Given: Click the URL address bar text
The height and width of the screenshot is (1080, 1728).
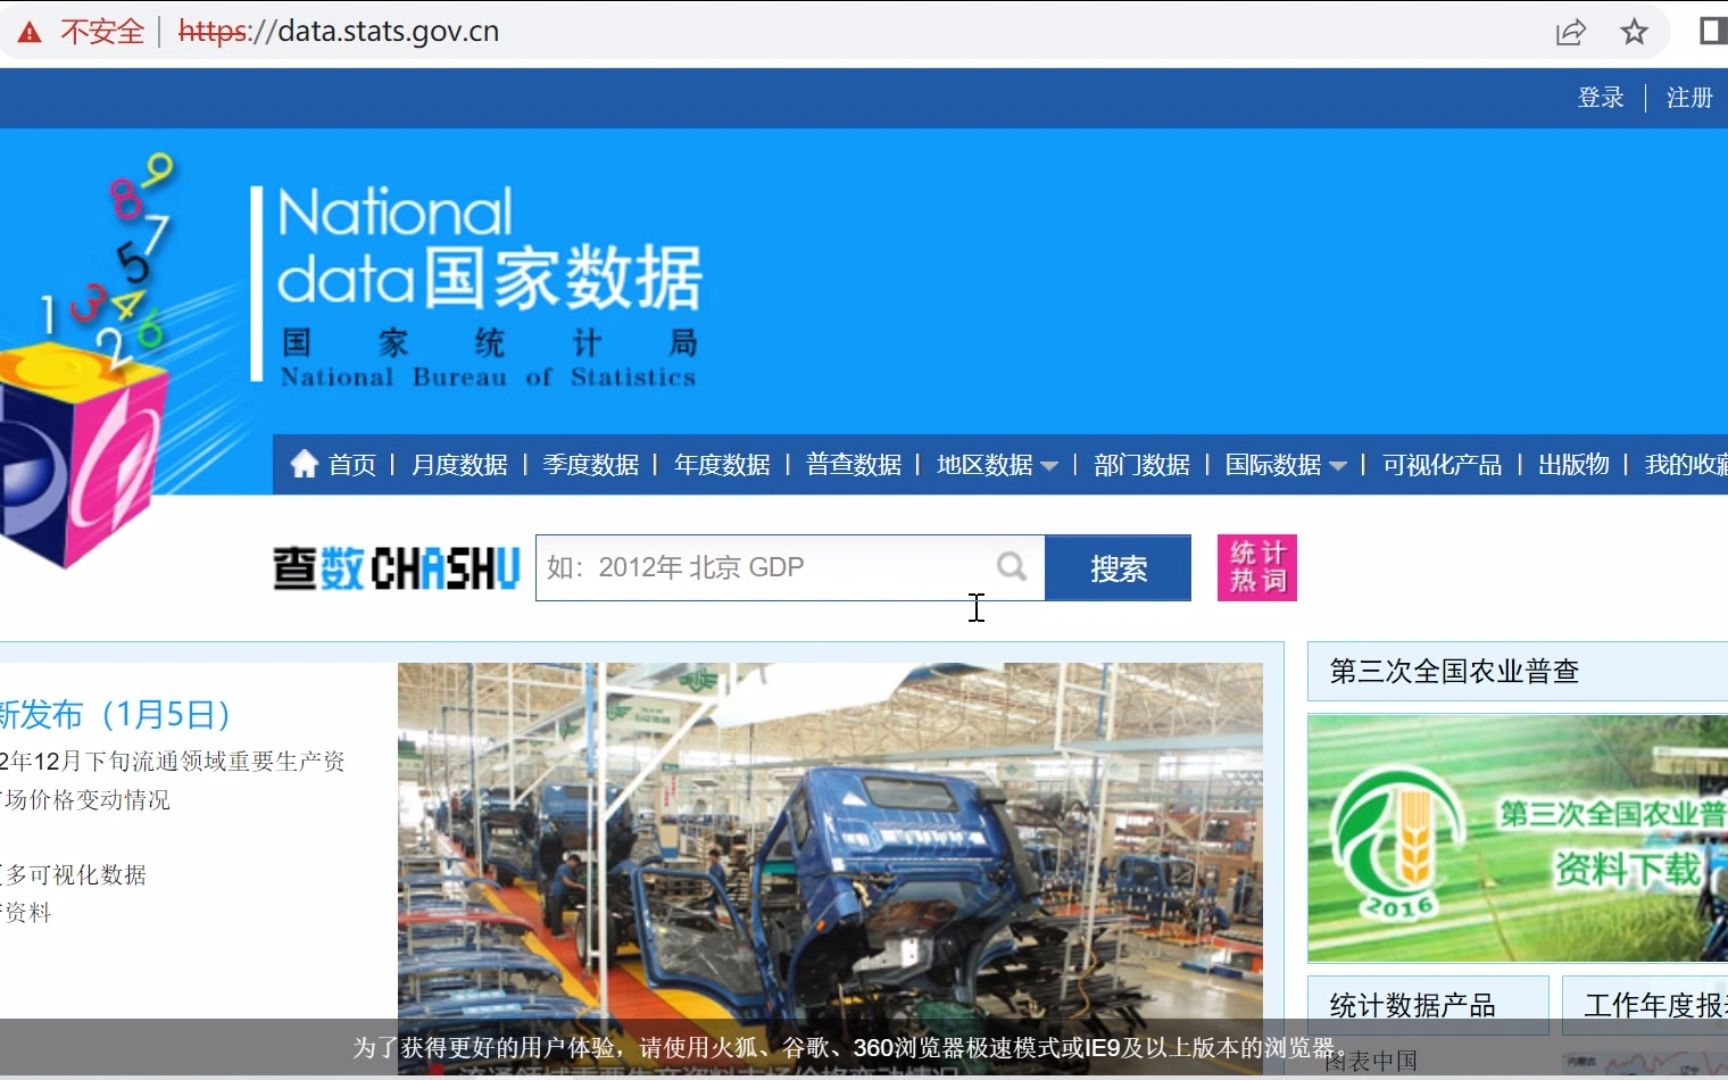Looking at the screenshot, I should point(338,32).
